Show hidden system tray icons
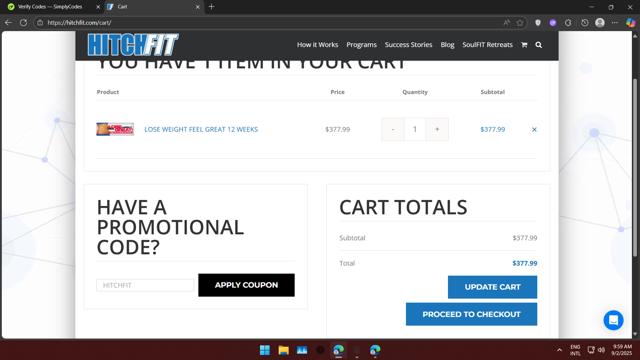This screenshot has width=640, height=360. click(559, 350)
